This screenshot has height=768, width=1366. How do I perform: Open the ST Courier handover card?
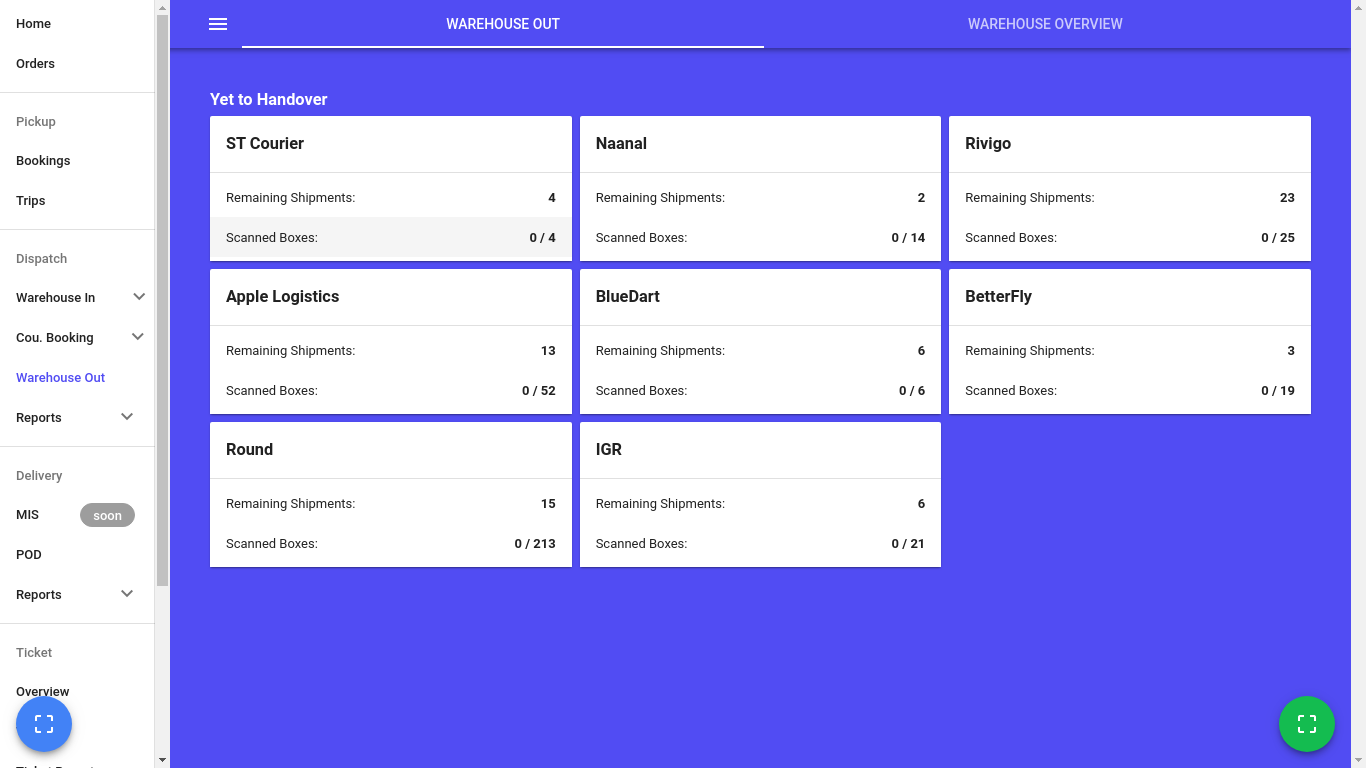[x=390, y=144]
